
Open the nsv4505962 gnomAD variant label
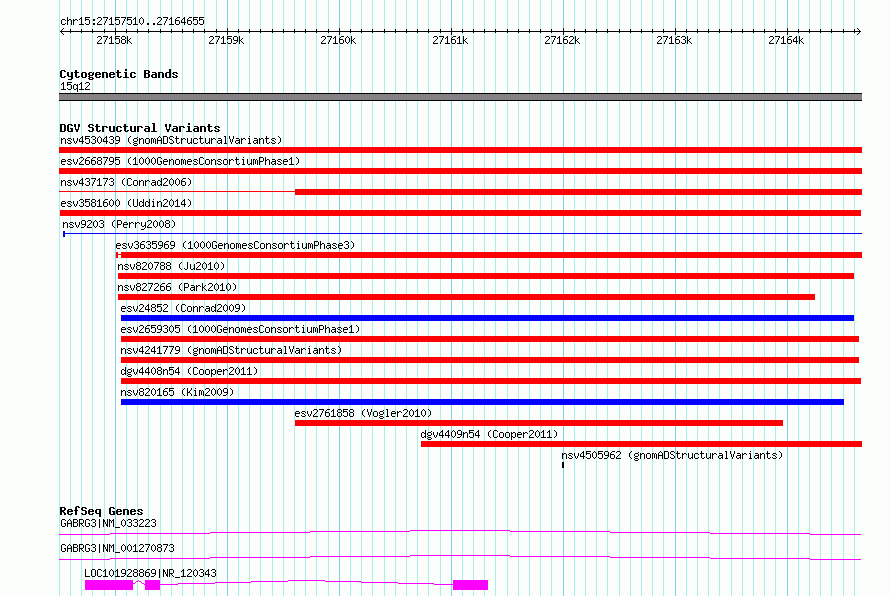(672, 455)
